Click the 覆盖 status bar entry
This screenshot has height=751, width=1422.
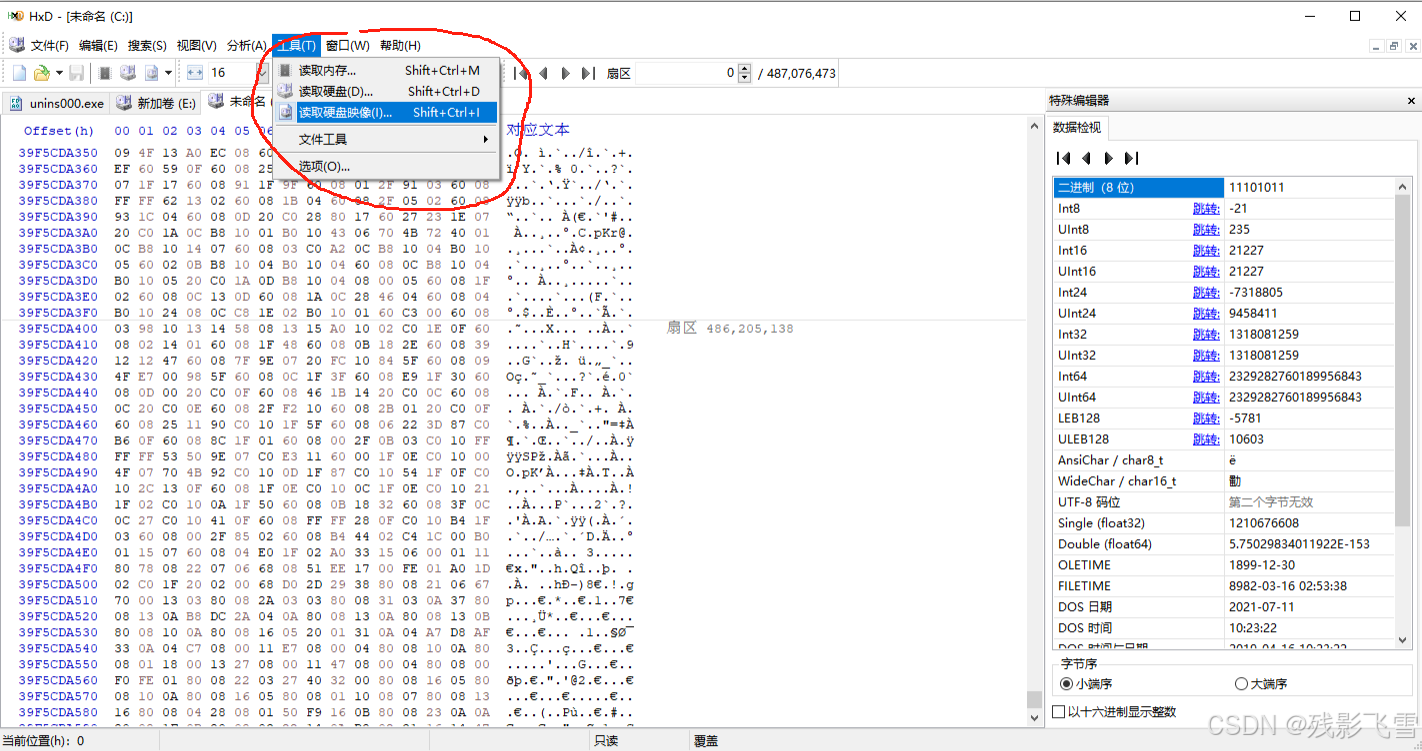[706, 741]
